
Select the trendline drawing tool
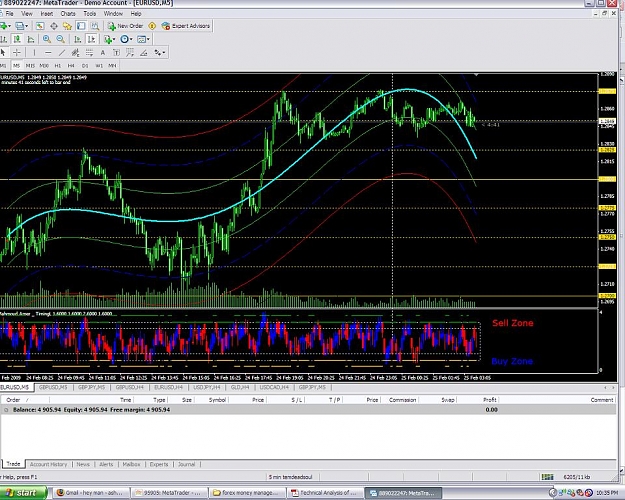pos(61,53)
